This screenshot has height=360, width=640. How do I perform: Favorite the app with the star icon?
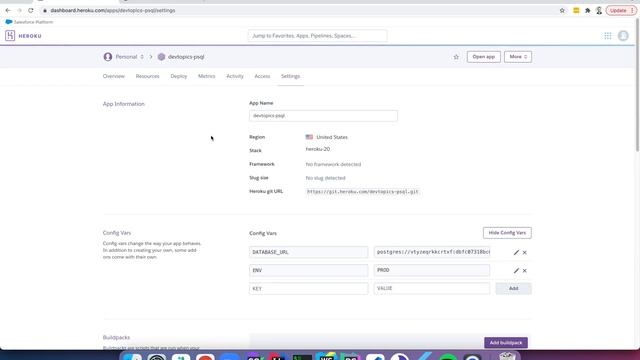456,57
